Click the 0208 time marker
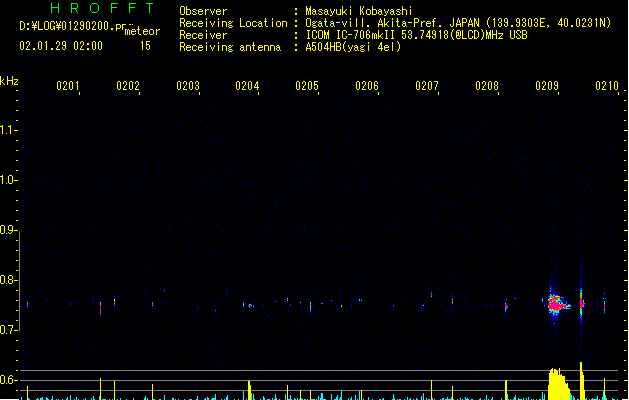629x400 pixels. (487, 86)
